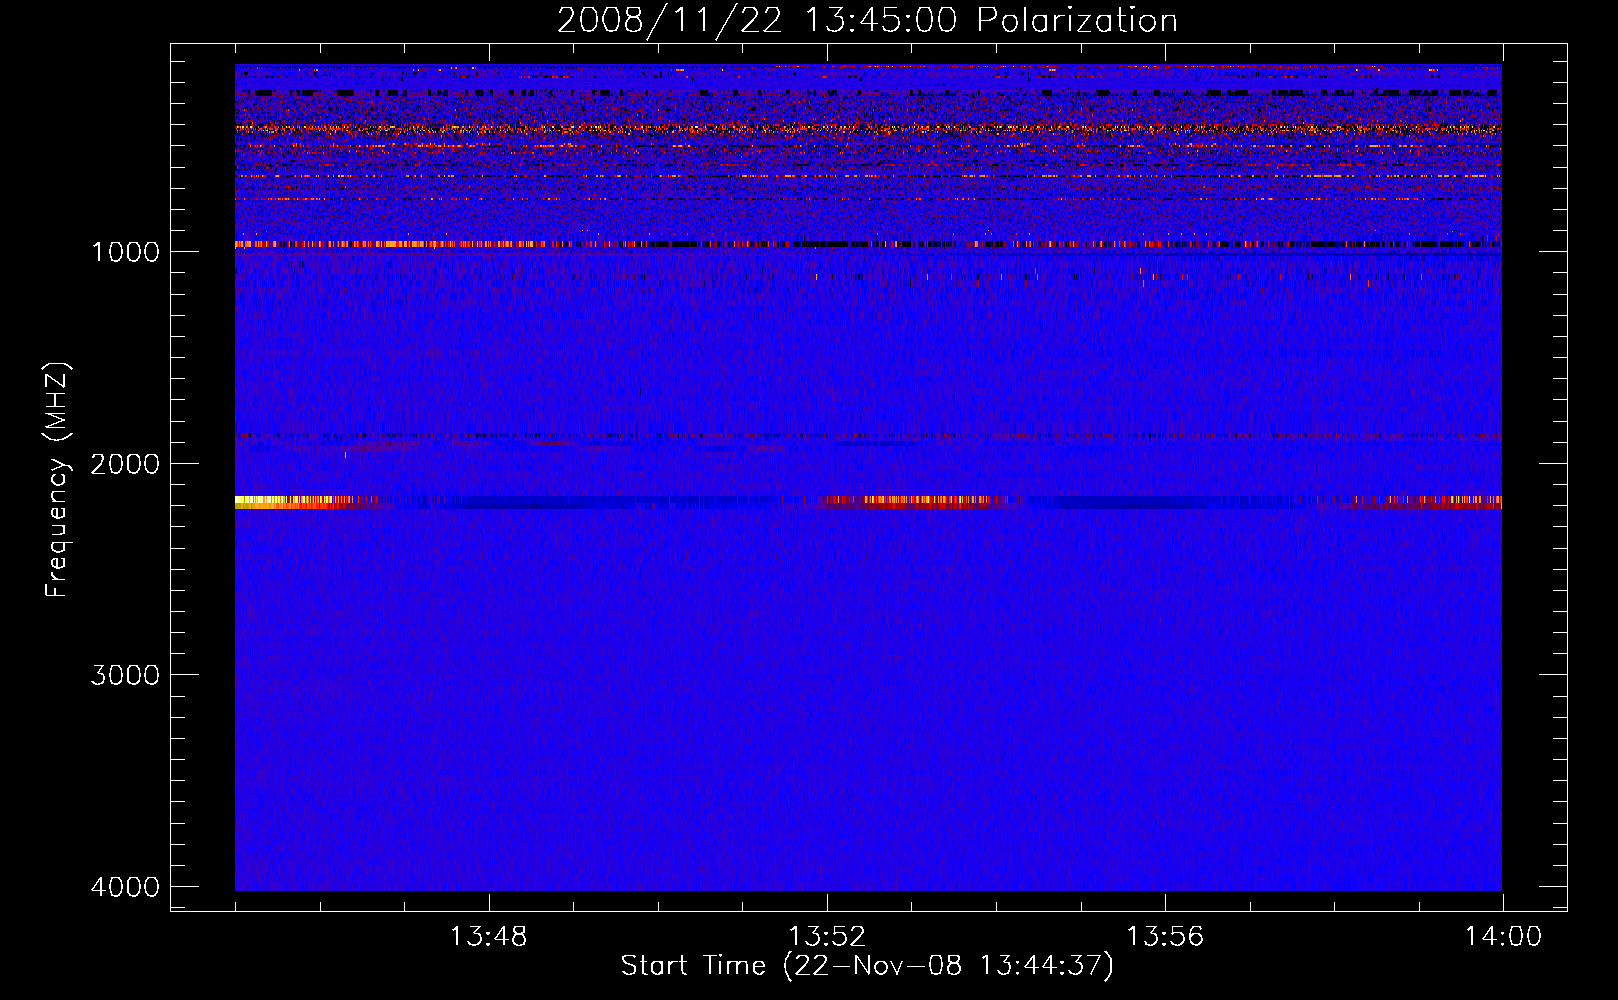Screen dimensions: 1618x1000
Task: Click the 3000 frequency tick label
Action: 125,675
